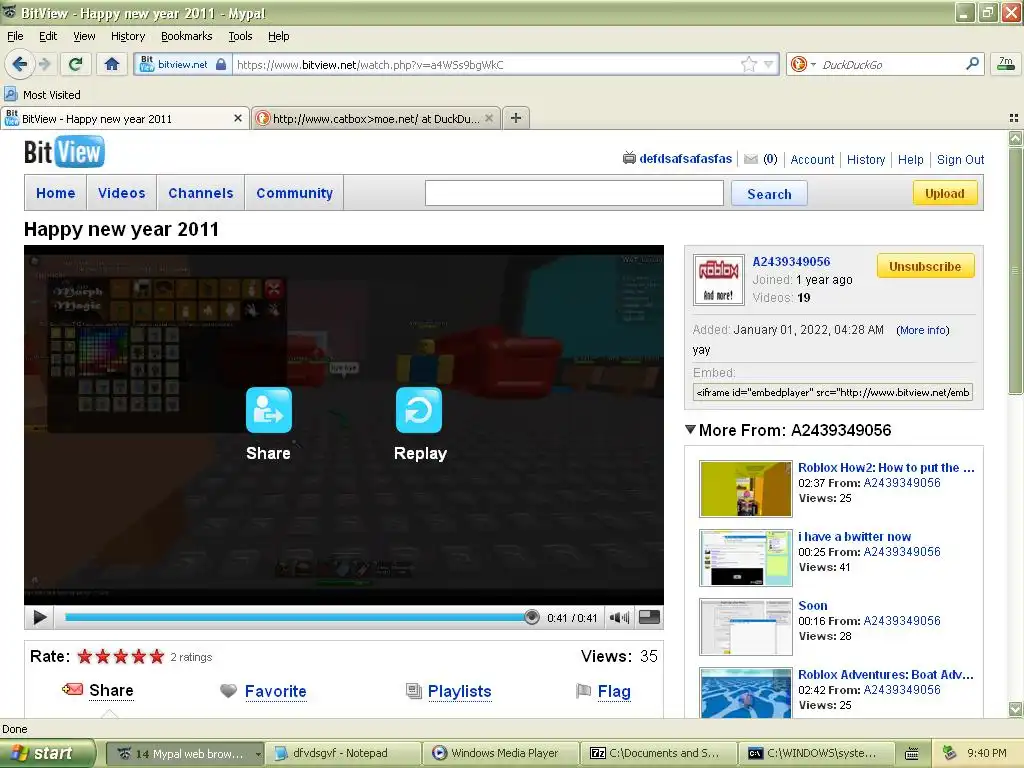This screenshot has width=1024, height=768.
Task: Click the BitView Search button
Action: pyautogui.click(x=769, y=194)
